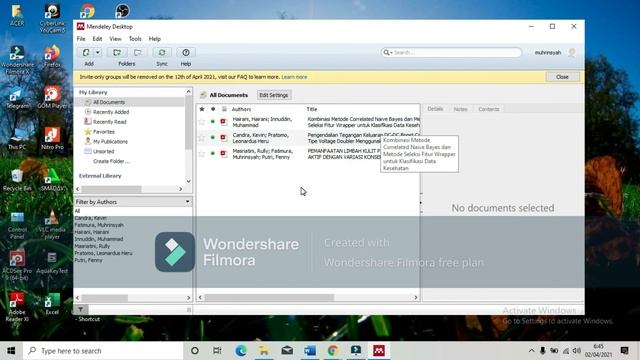Toggle favorite star for Candra, Kevin row

tap(202, 138)
